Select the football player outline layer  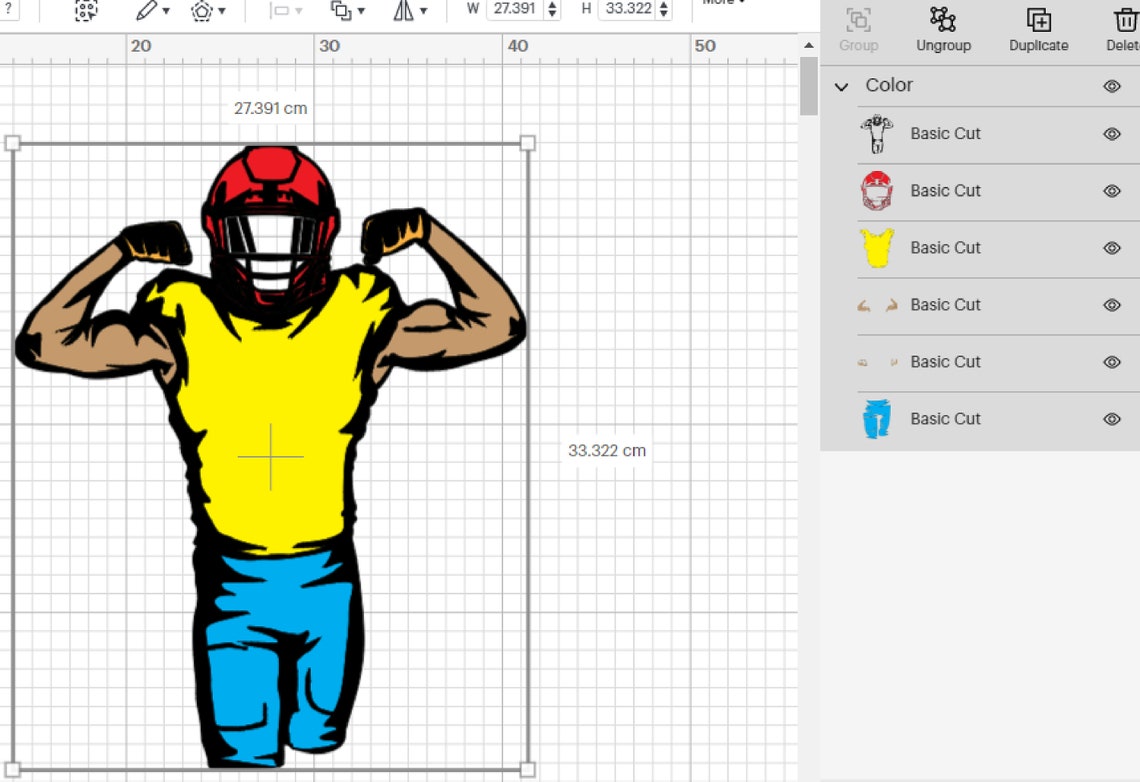point(945,133)
